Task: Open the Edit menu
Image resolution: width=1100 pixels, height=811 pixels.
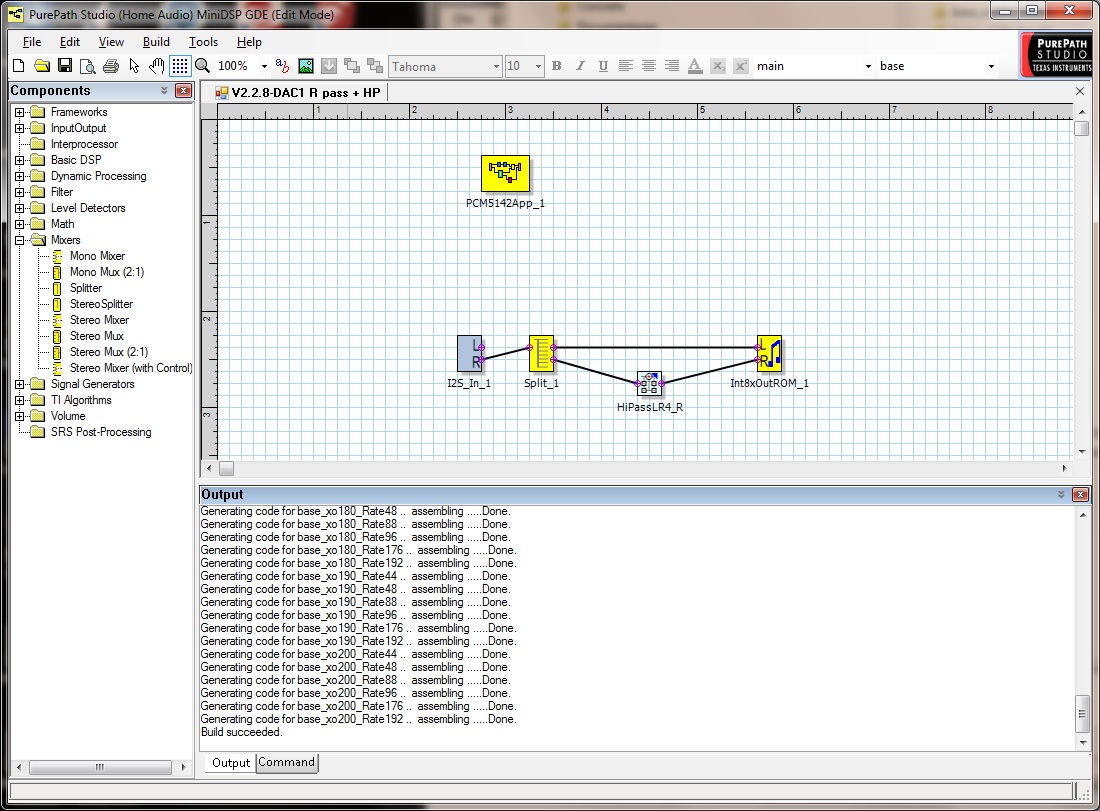Action: click(69, 42)
